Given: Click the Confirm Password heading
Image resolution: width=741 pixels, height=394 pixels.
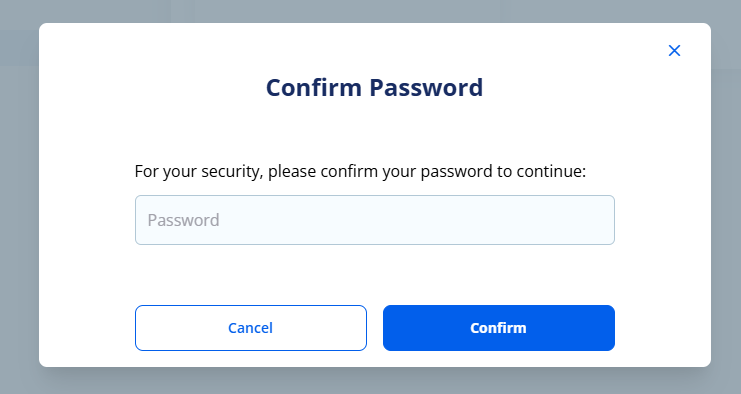Looking at the screenshot, I should point(374,87).
